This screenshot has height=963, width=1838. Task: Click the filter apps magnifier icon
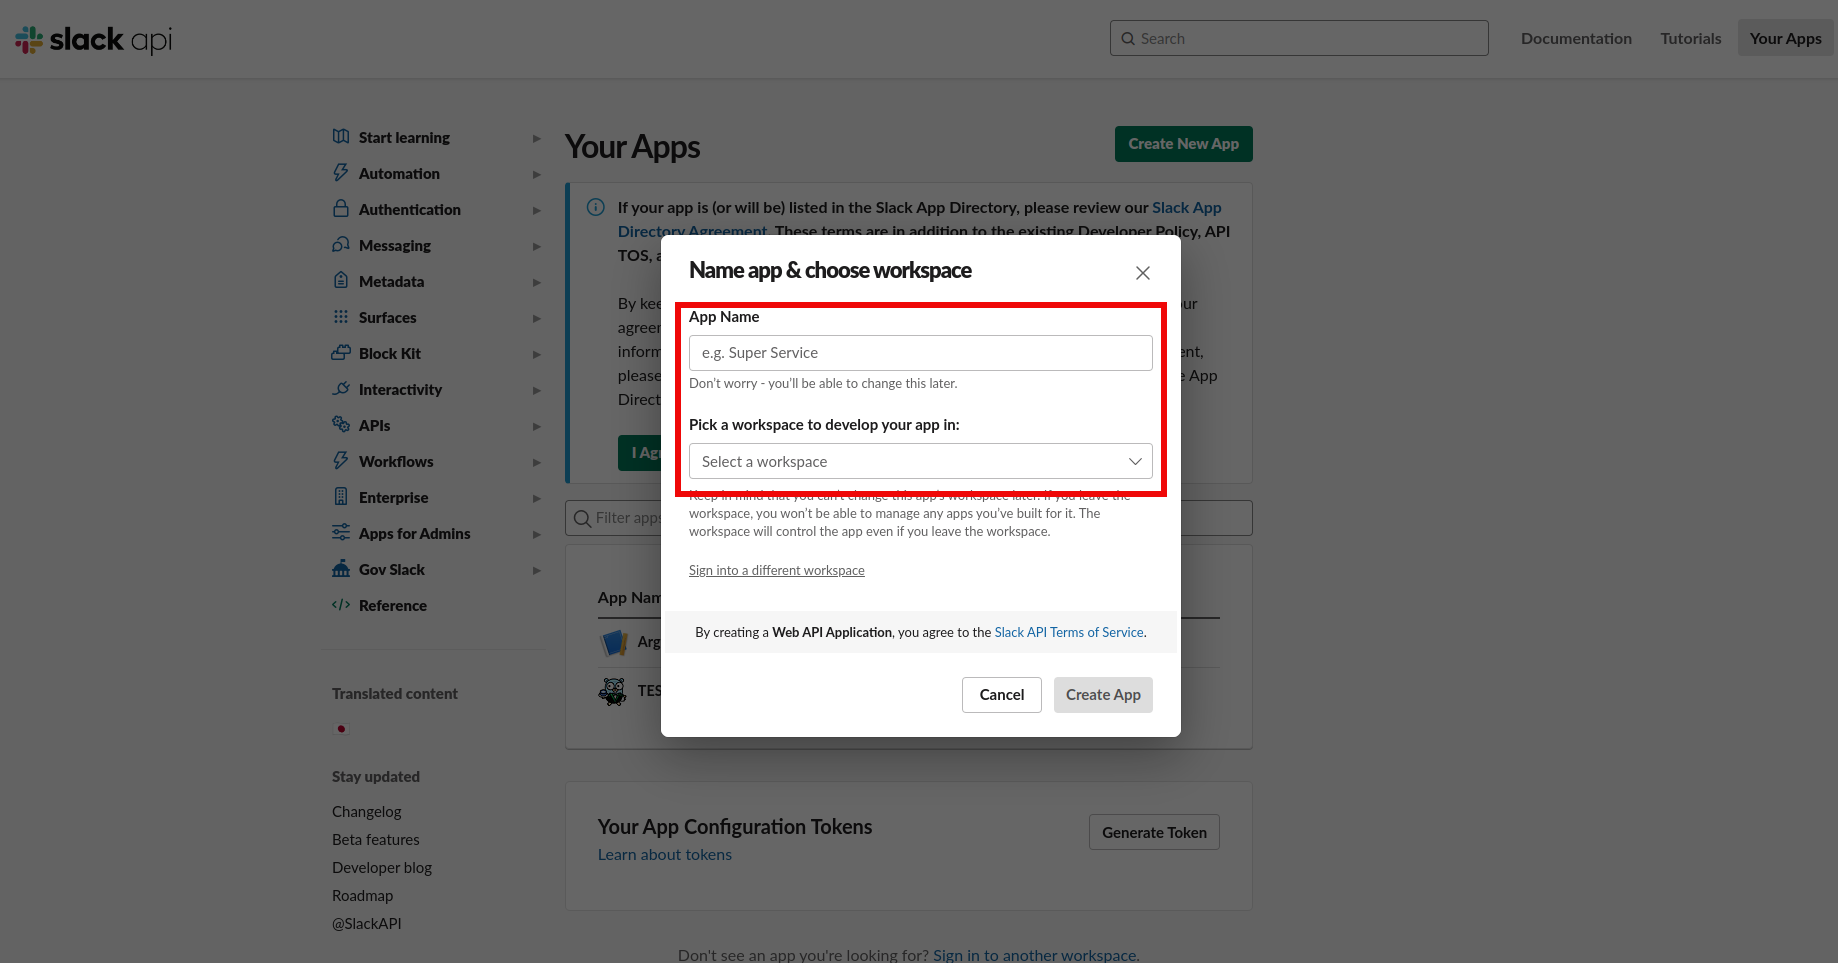click(x=582, y=518)
